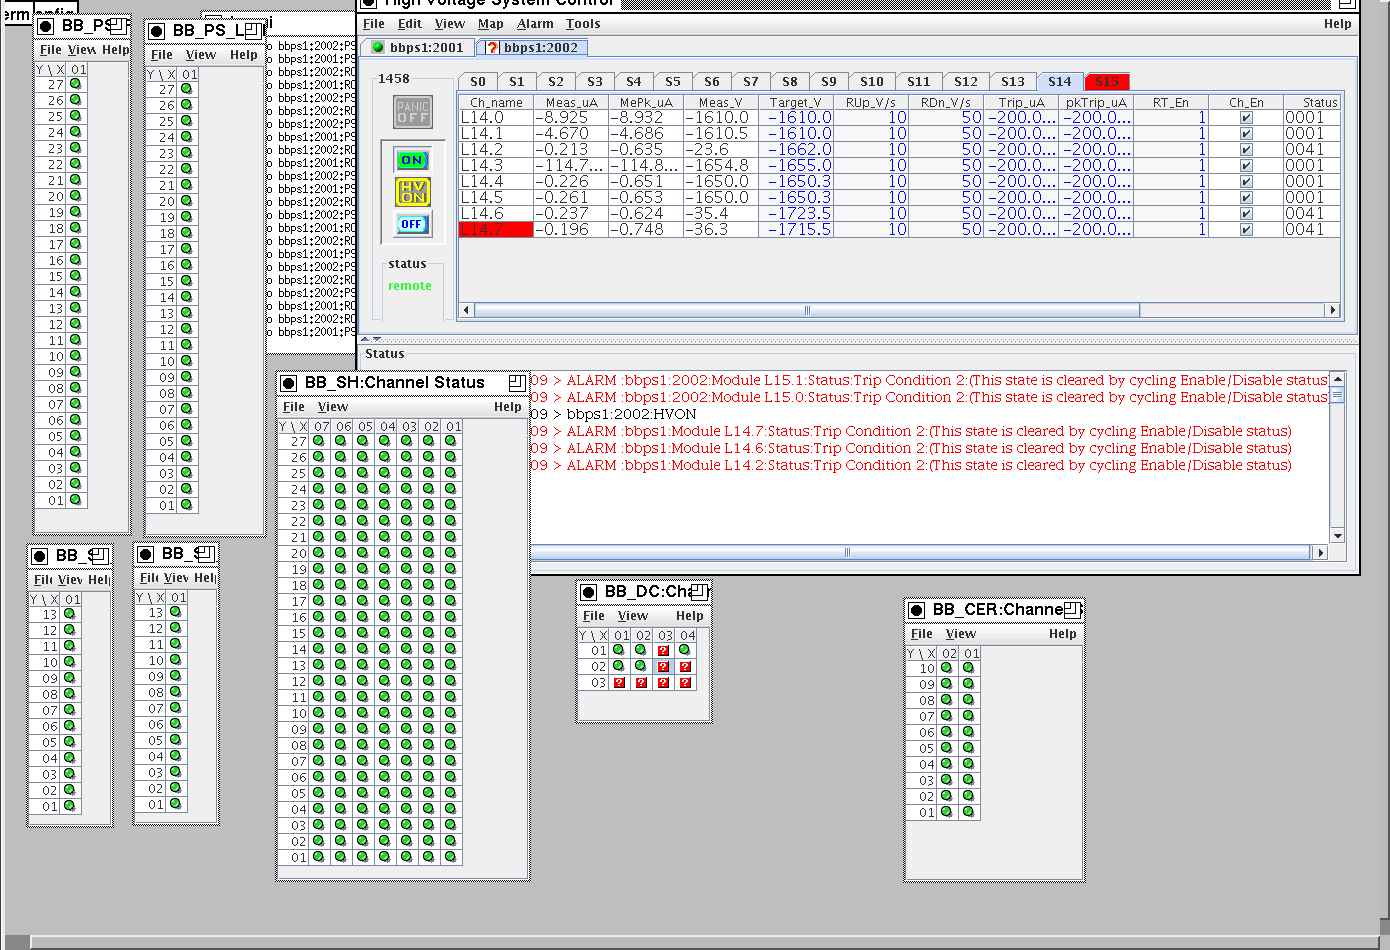Click the question icon on bbps1:2002 tab
The width and height of the screenshot is (1390, 950).
coord(492,47)
